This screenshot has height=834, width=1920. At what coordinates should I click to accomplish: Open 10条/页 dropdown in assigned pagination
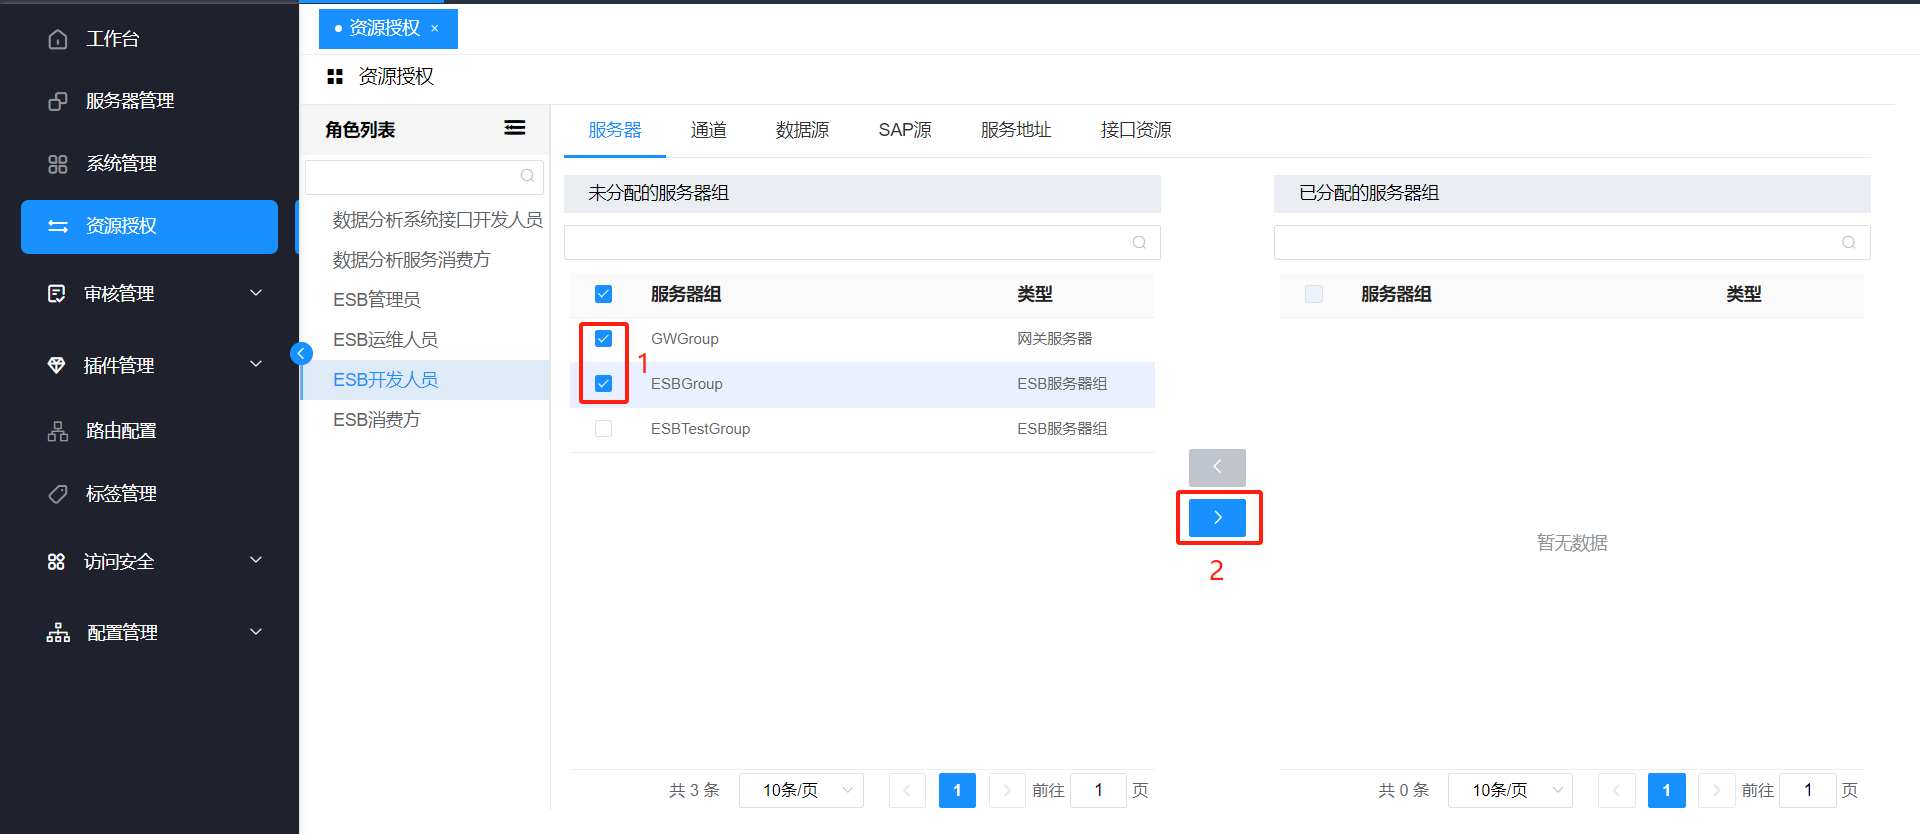tap(1510, 790)
